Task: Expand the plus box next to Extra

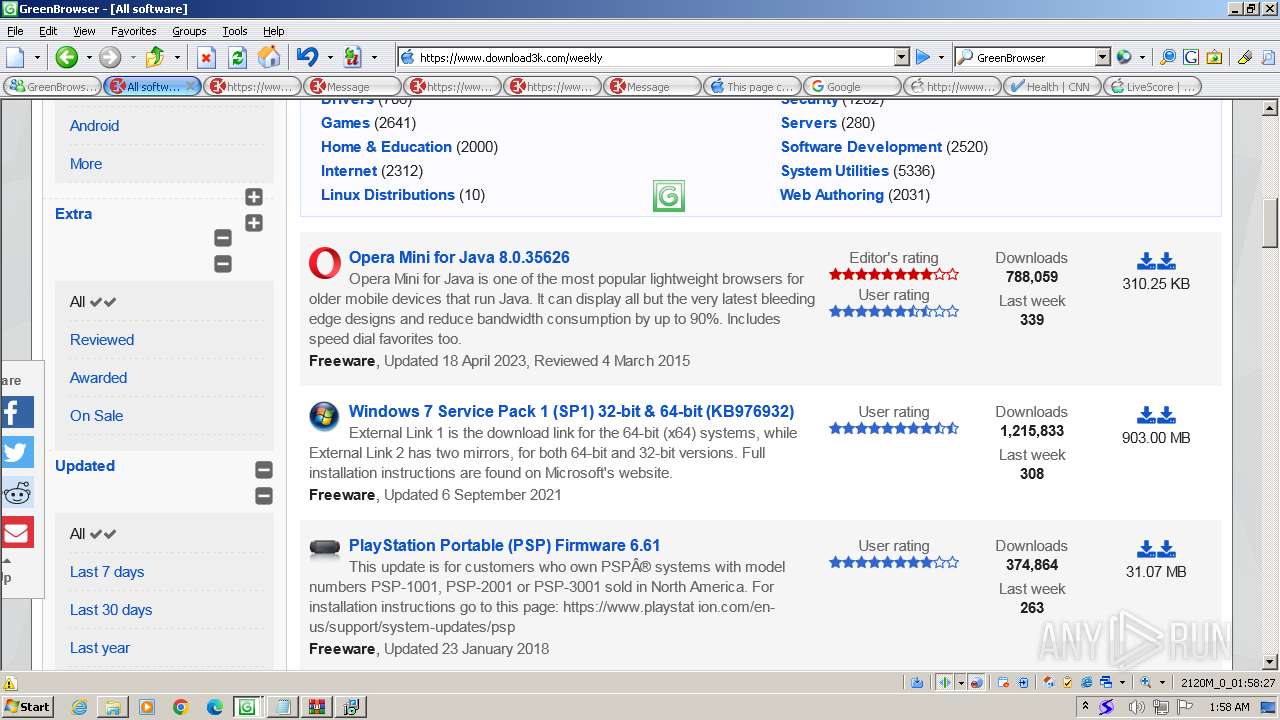Action: pyautogui.click(x=254, y=223)
